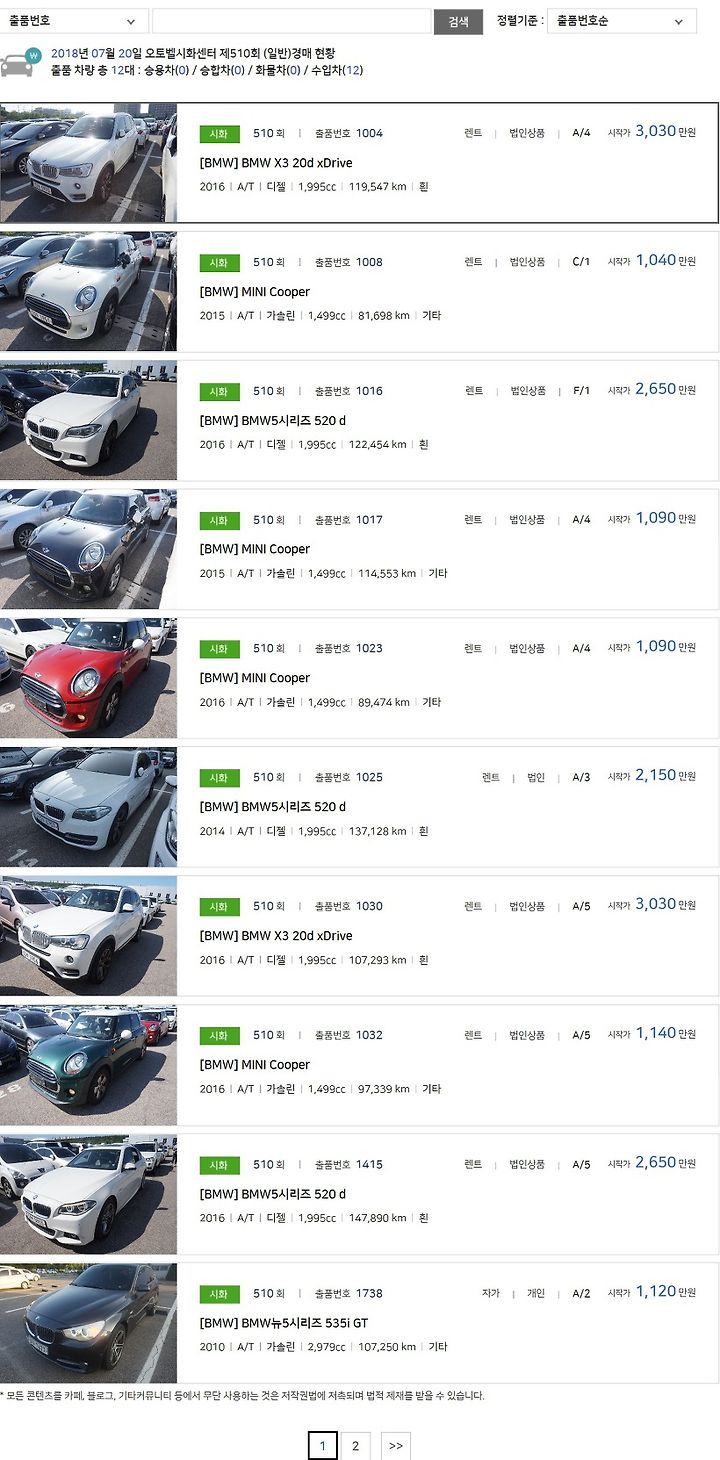Open the dark BMW 535i GT thumbnail
The image size is (720, 1460).
[88, 1323]
